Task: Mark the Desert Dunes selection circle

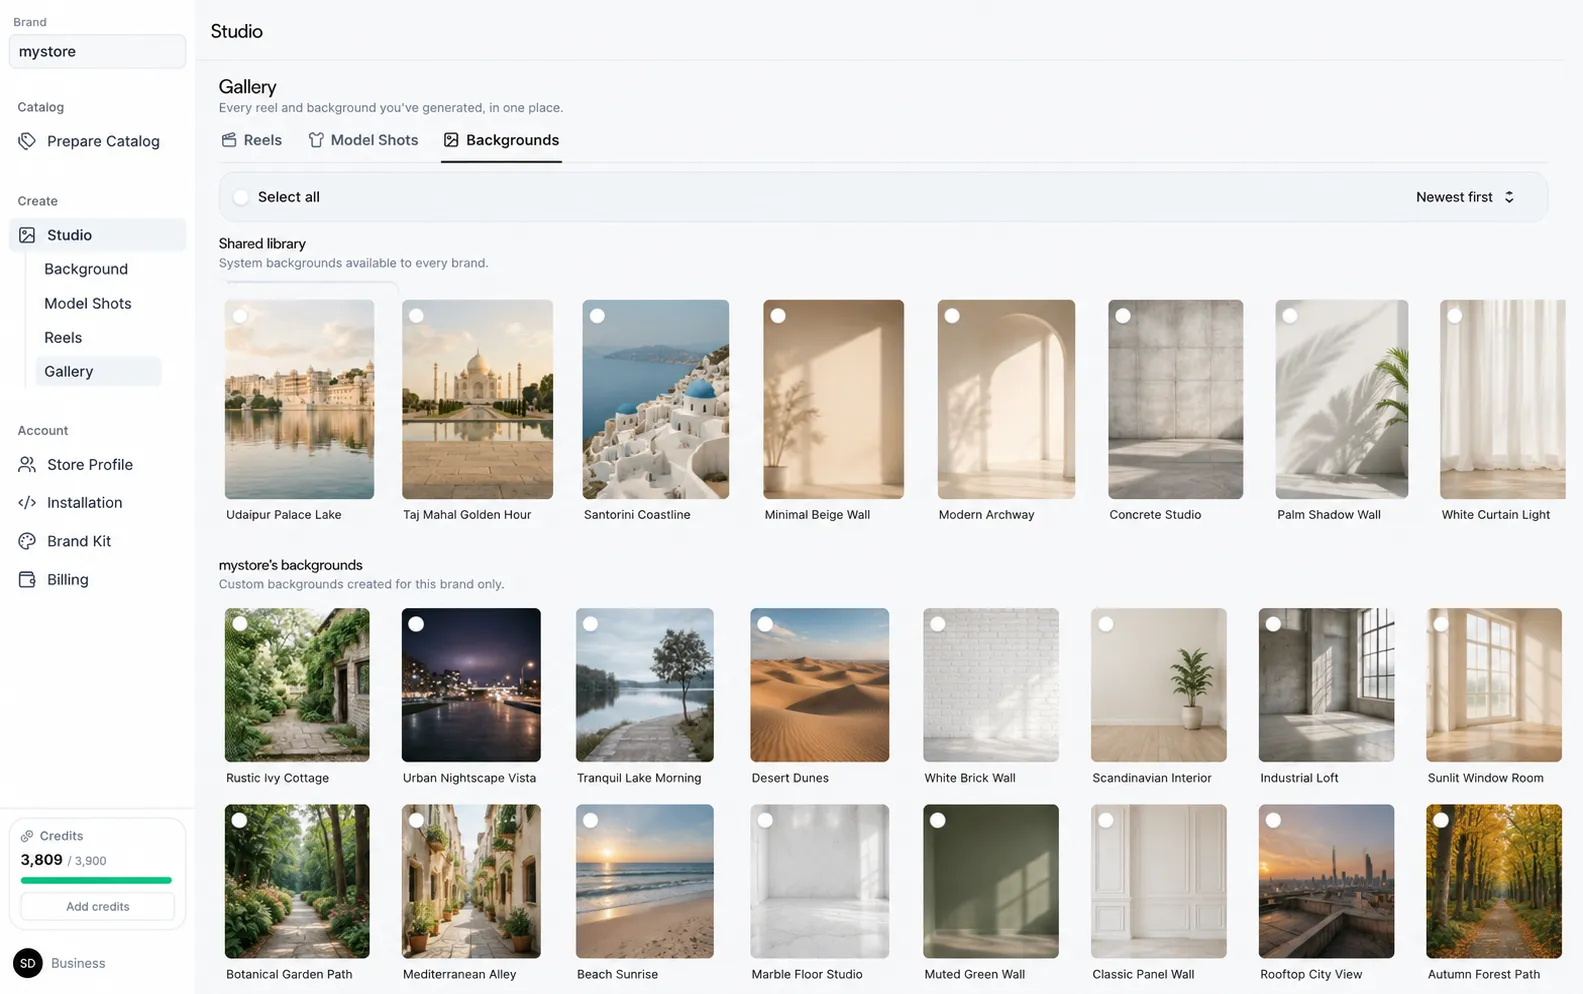Action: pyautogui.click(x=765, y=624)
